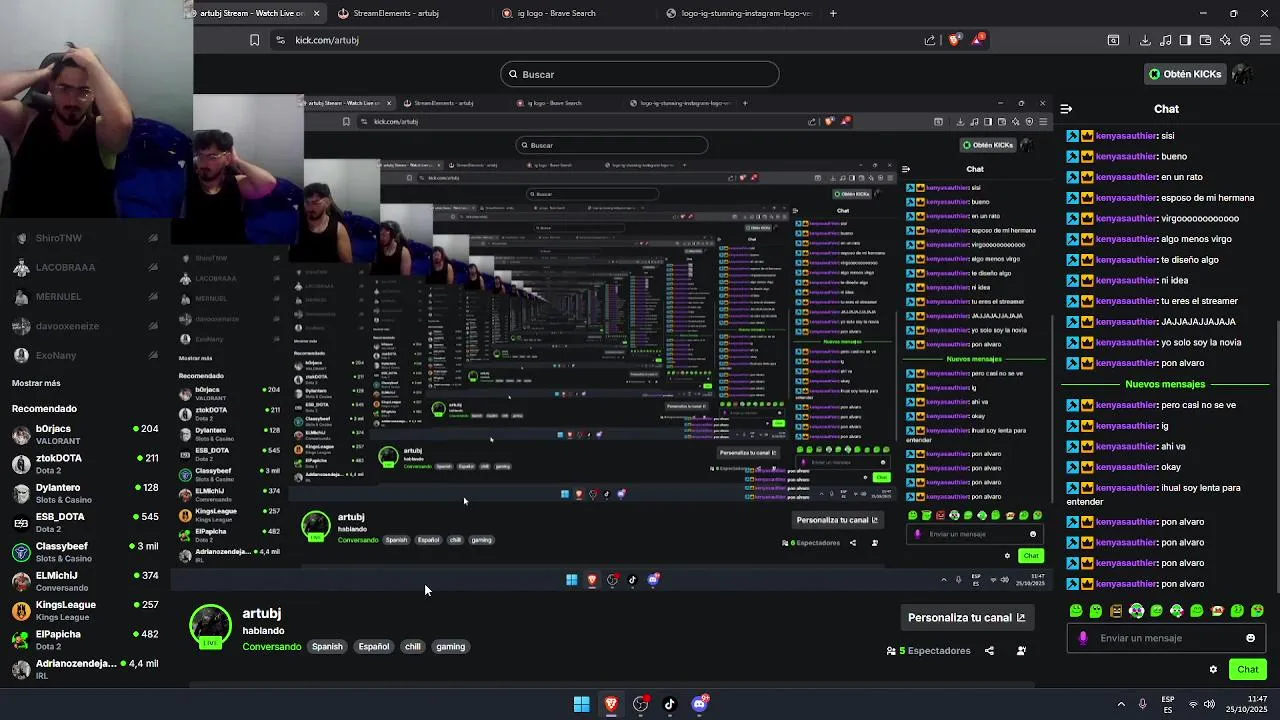Close the artubj Stream tab
This screenshot has width=1280, height=720.
(x=316, y=13)
